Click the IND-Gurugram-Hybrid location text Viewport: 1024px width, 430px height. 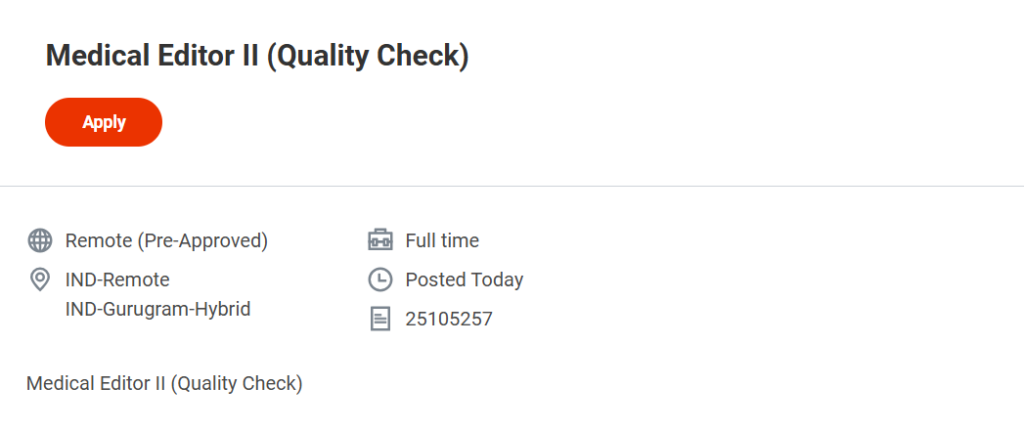tap(157, 309)
